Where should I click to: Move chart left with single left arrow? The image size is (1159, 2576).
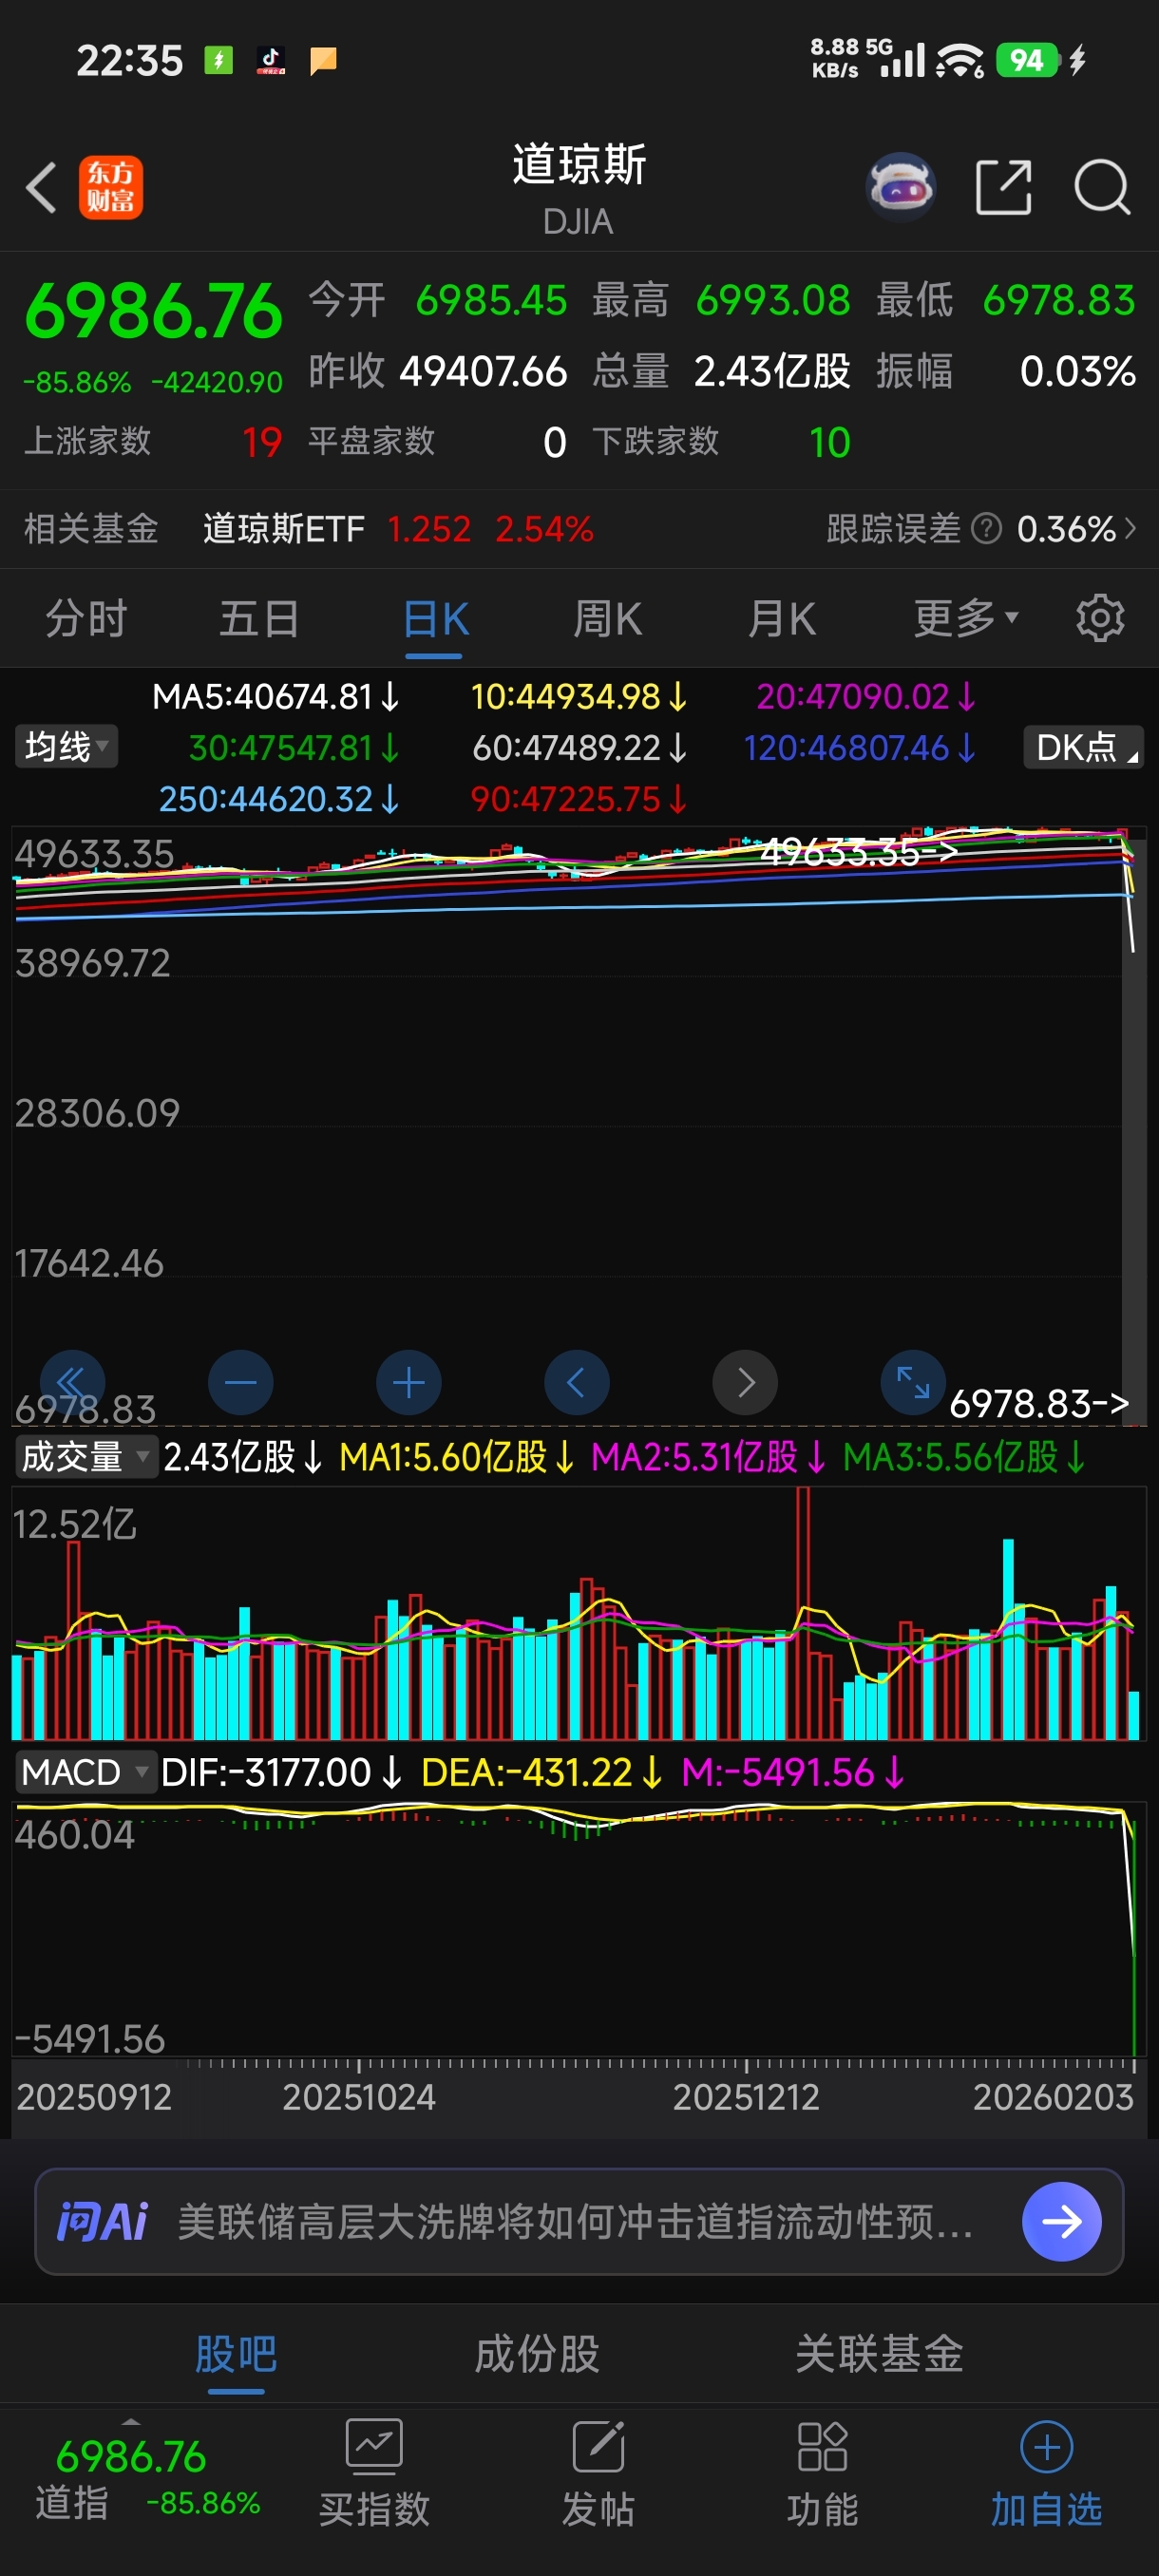(576, 1382)
